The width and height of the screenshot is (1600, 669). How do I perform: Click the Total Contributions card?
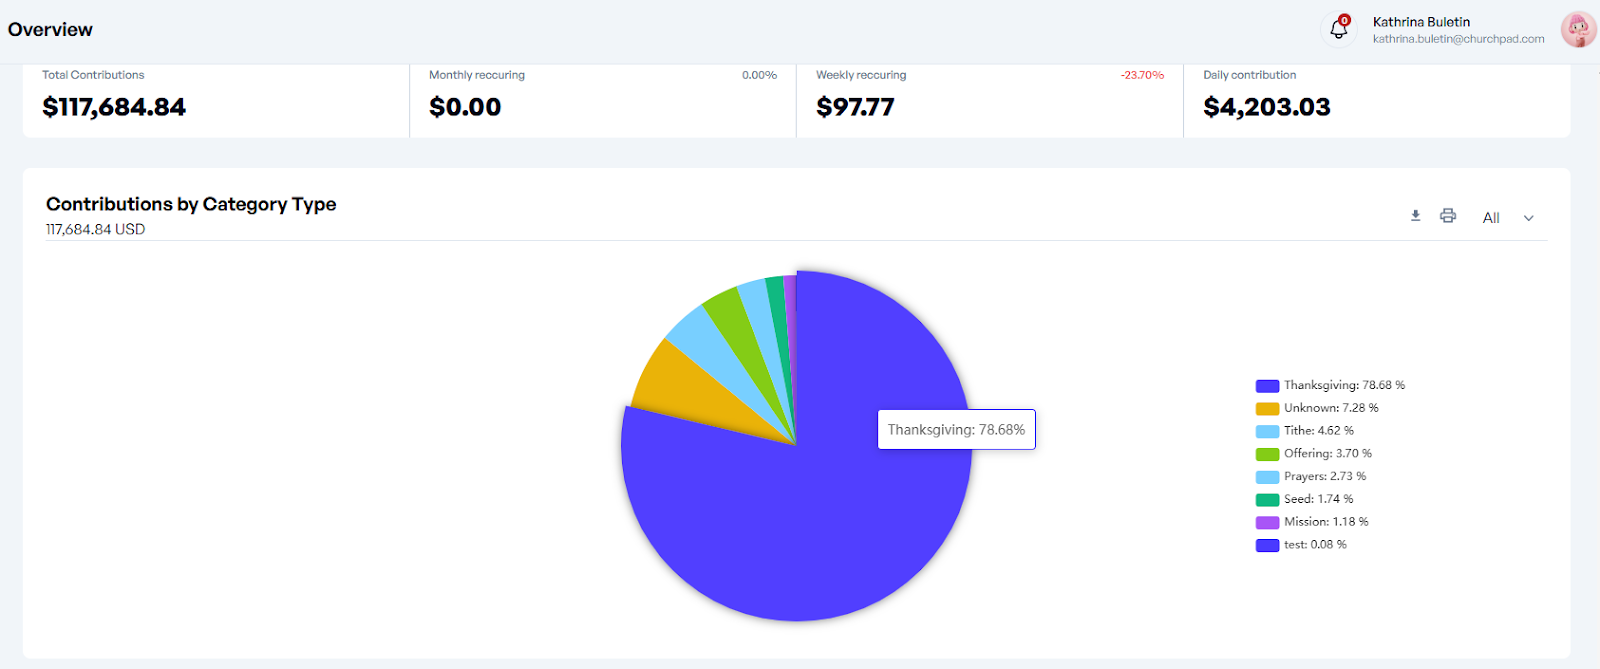coord(215,98)
